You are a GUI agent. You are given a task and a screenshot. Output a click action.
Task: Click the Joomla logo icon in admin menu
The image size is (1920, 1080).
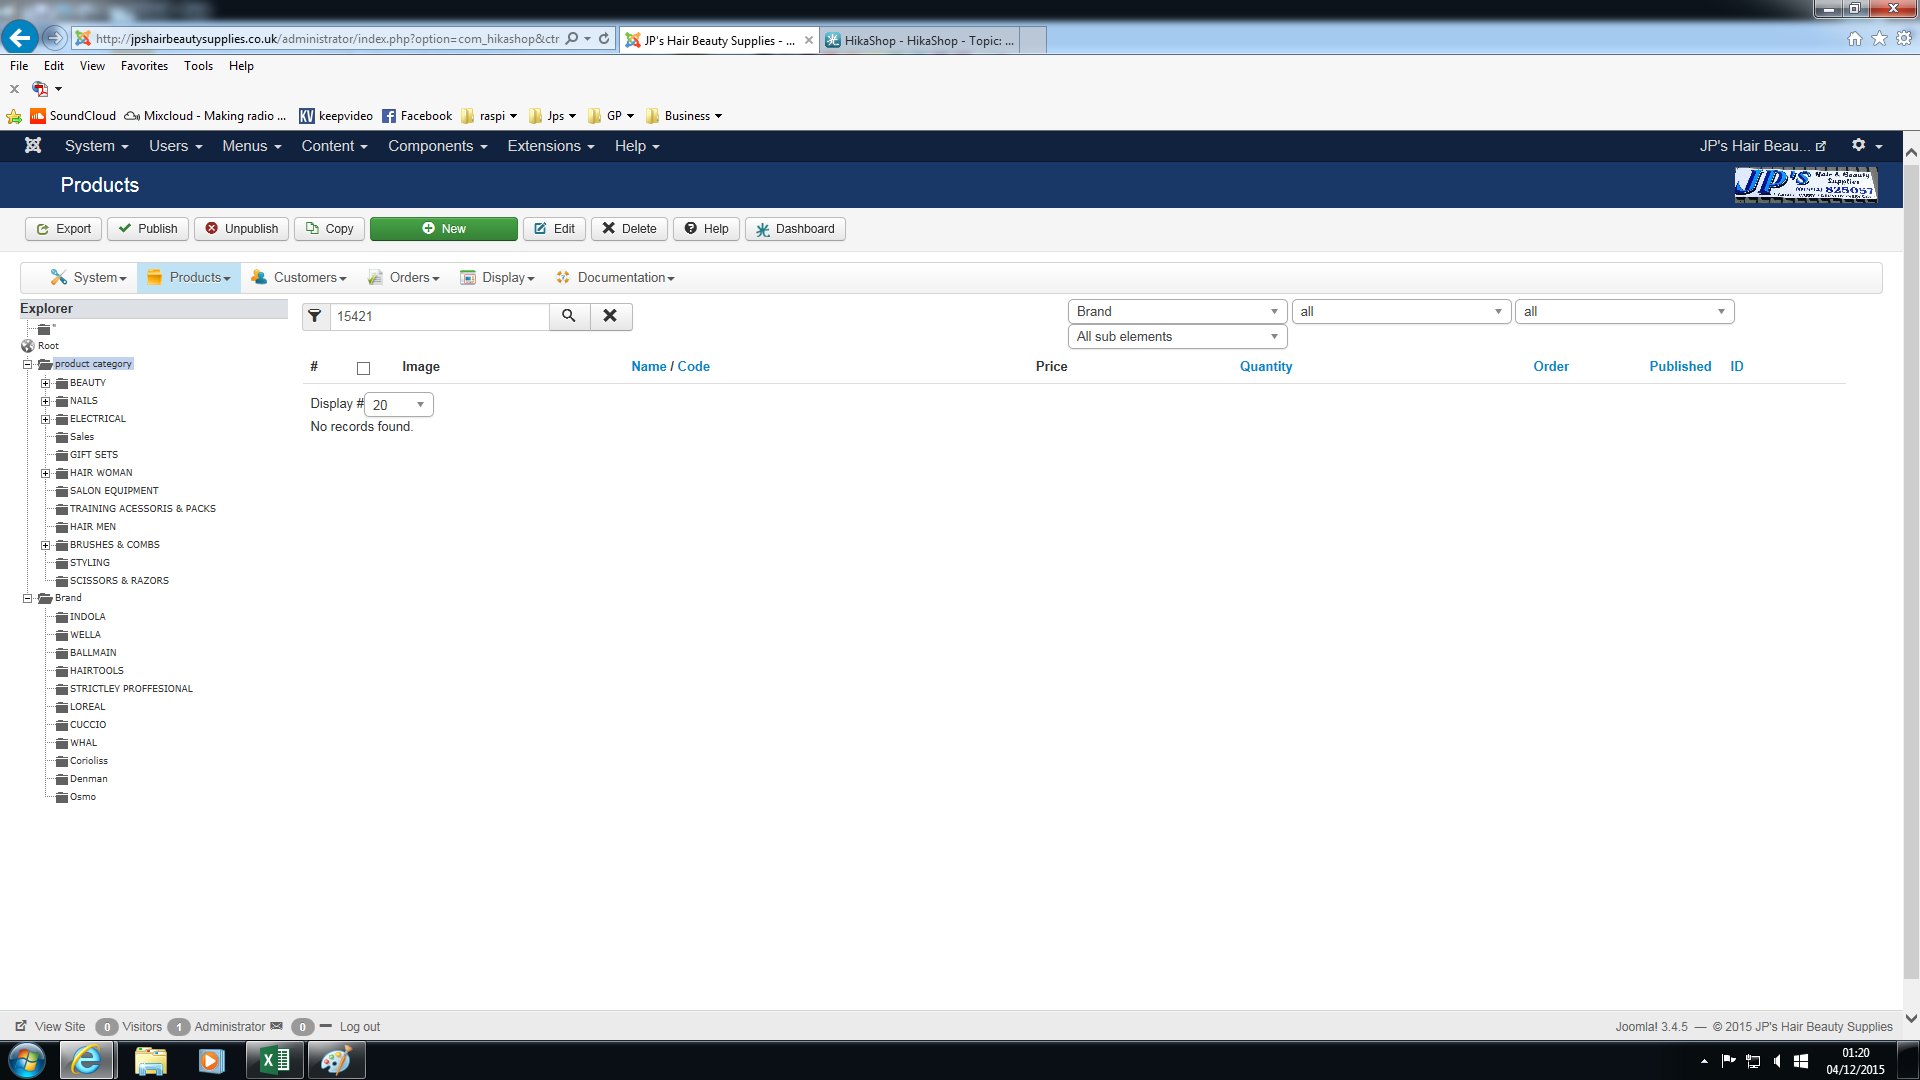tap(33, 146)
